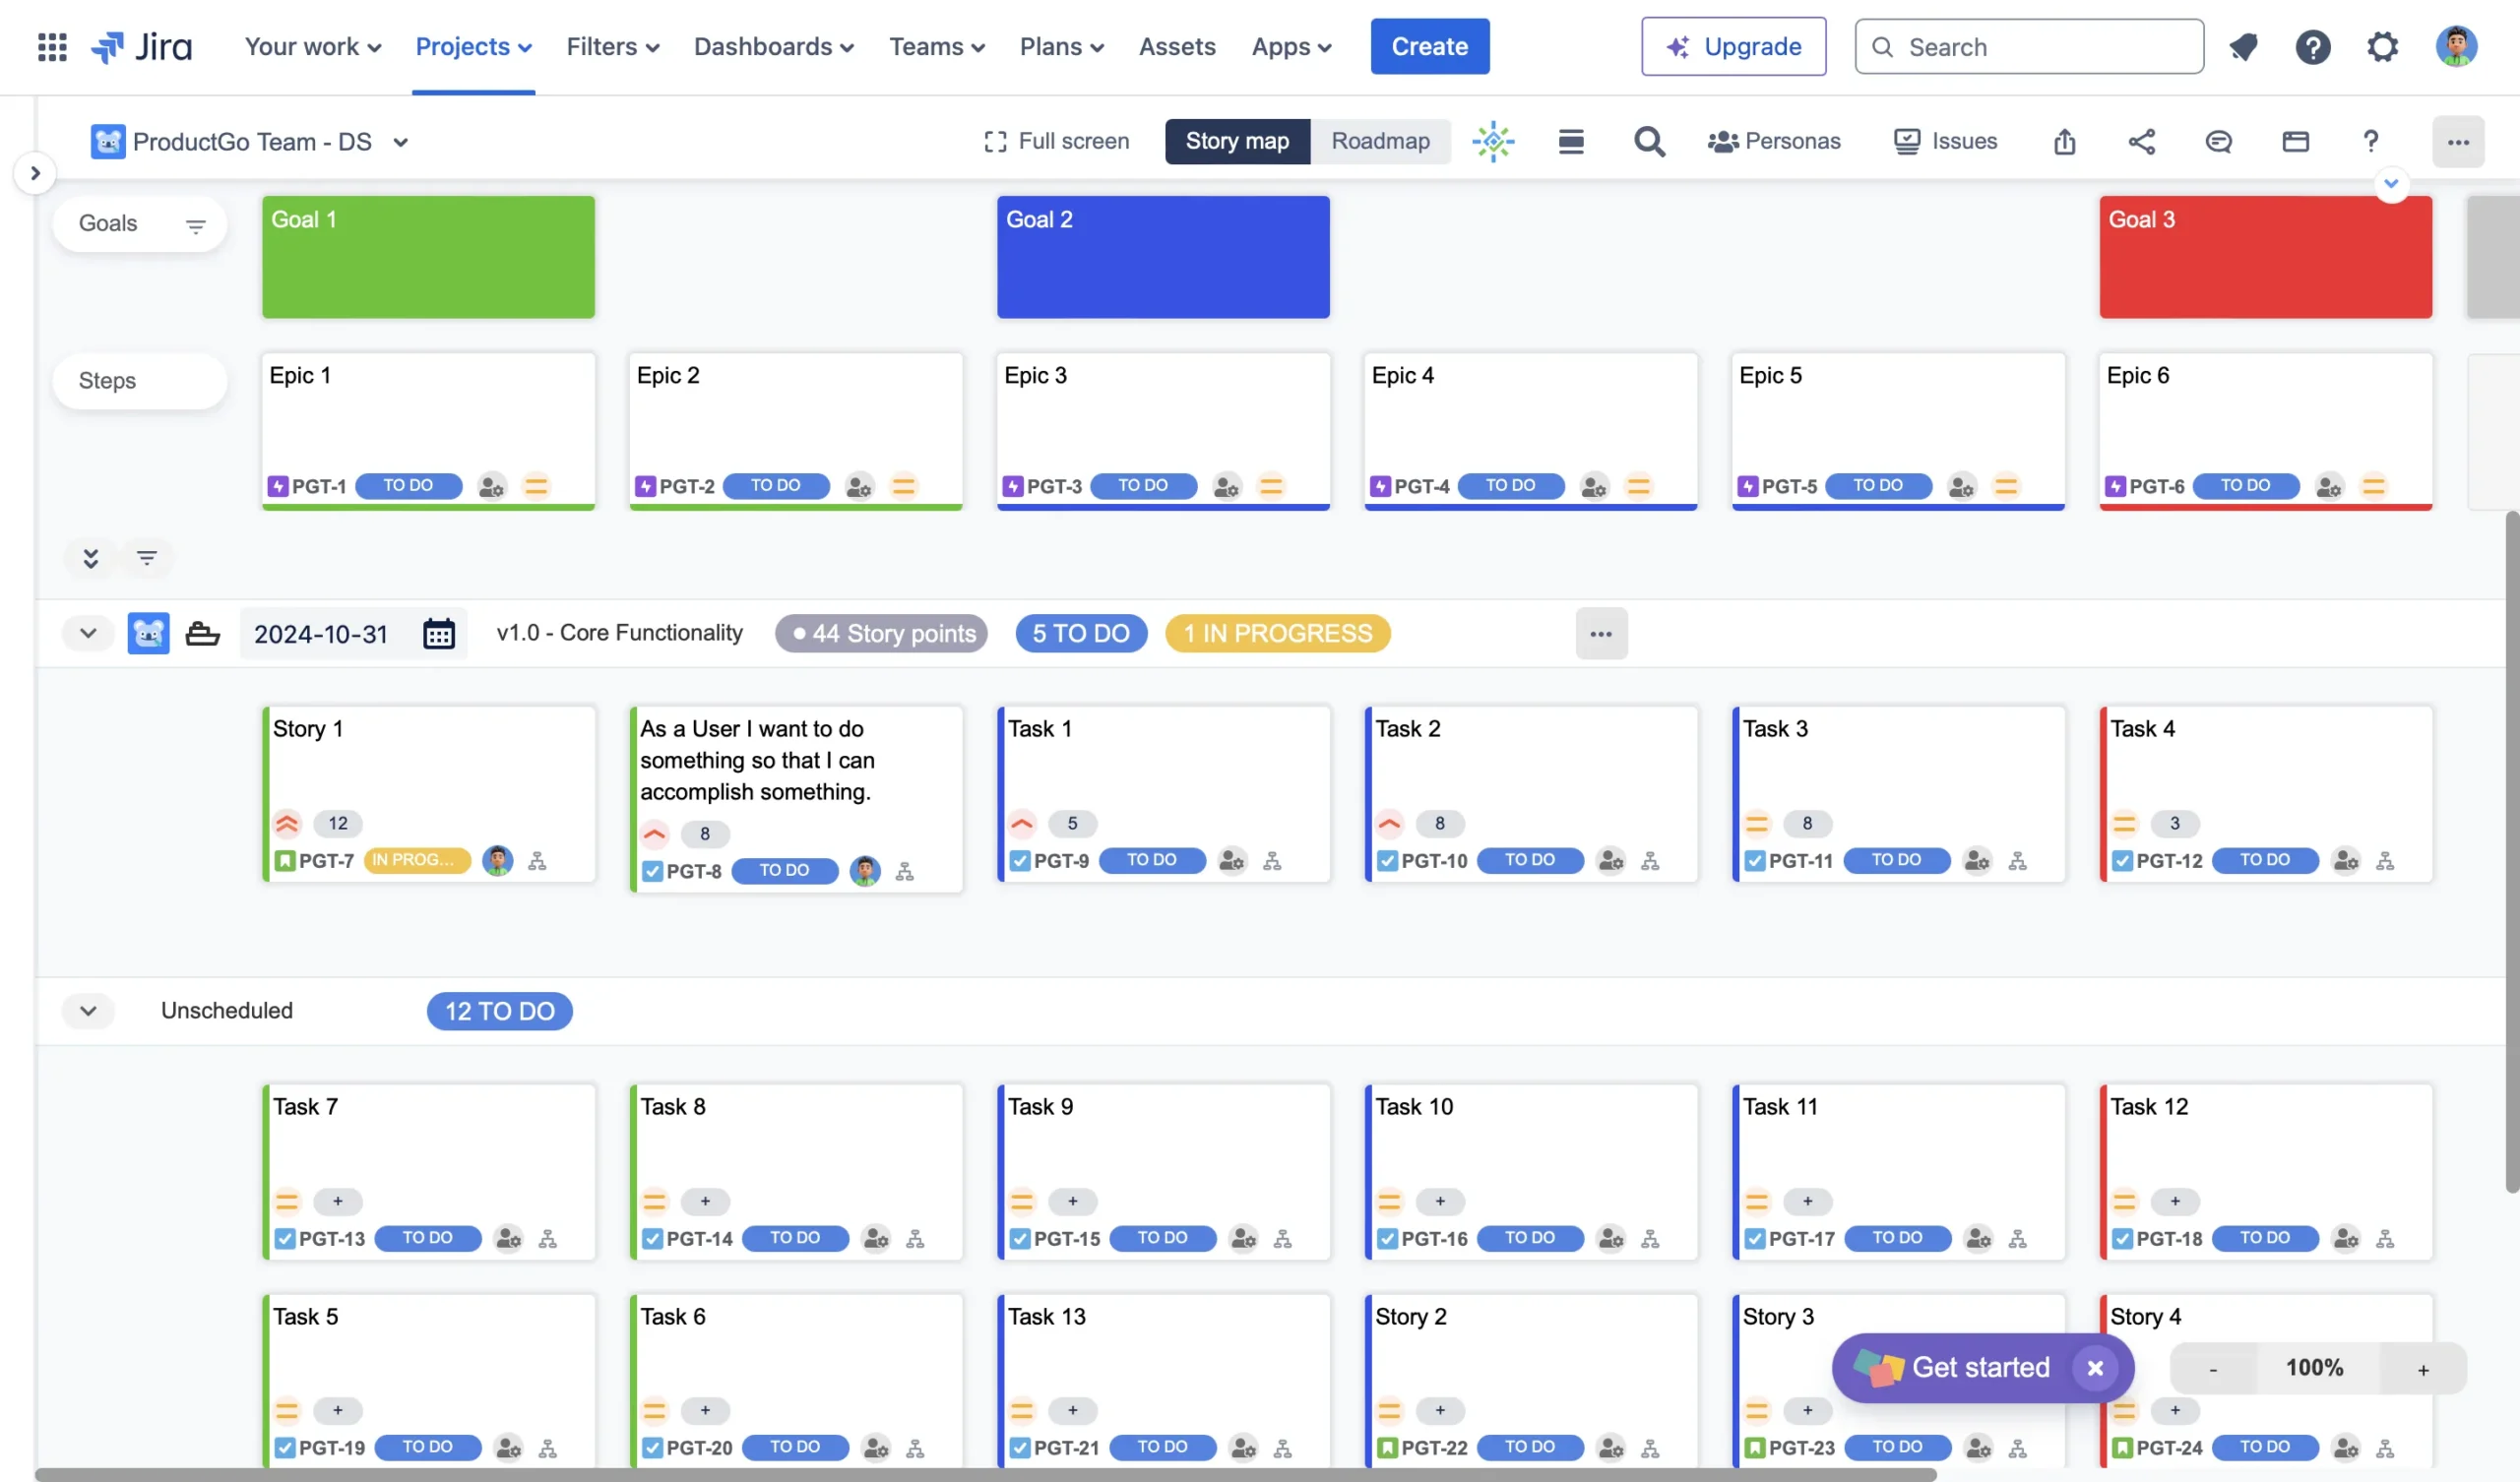
Task: Click the stacked rows view icon
Action: (1571, 142)
